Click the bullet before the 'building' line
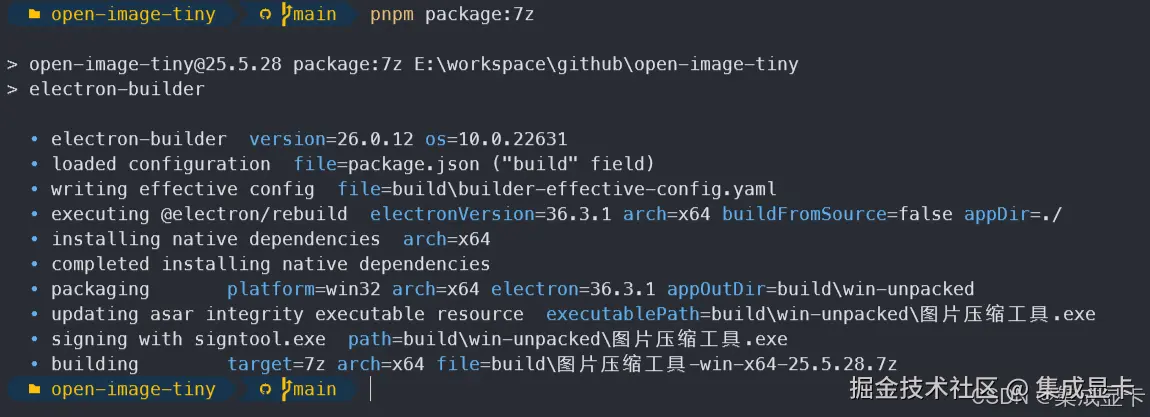Screen dimensions: 1150x417 (x=34, y=364)
